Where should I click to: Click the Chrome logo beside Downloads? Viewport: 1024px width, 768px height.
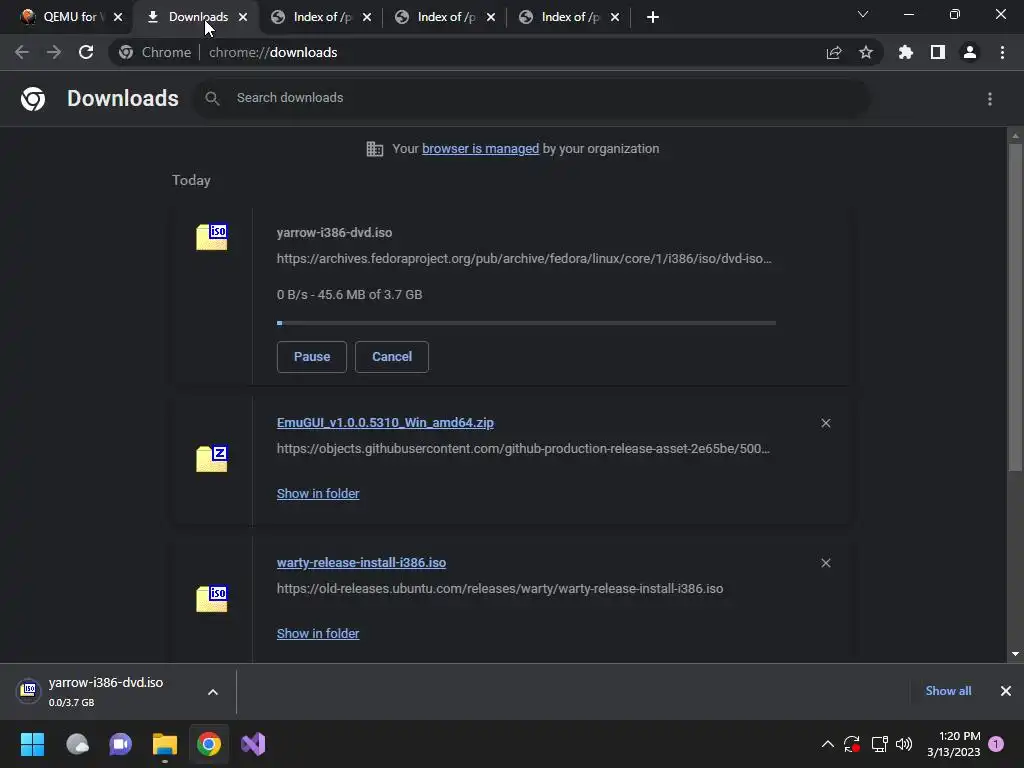(x=33, y=99)
